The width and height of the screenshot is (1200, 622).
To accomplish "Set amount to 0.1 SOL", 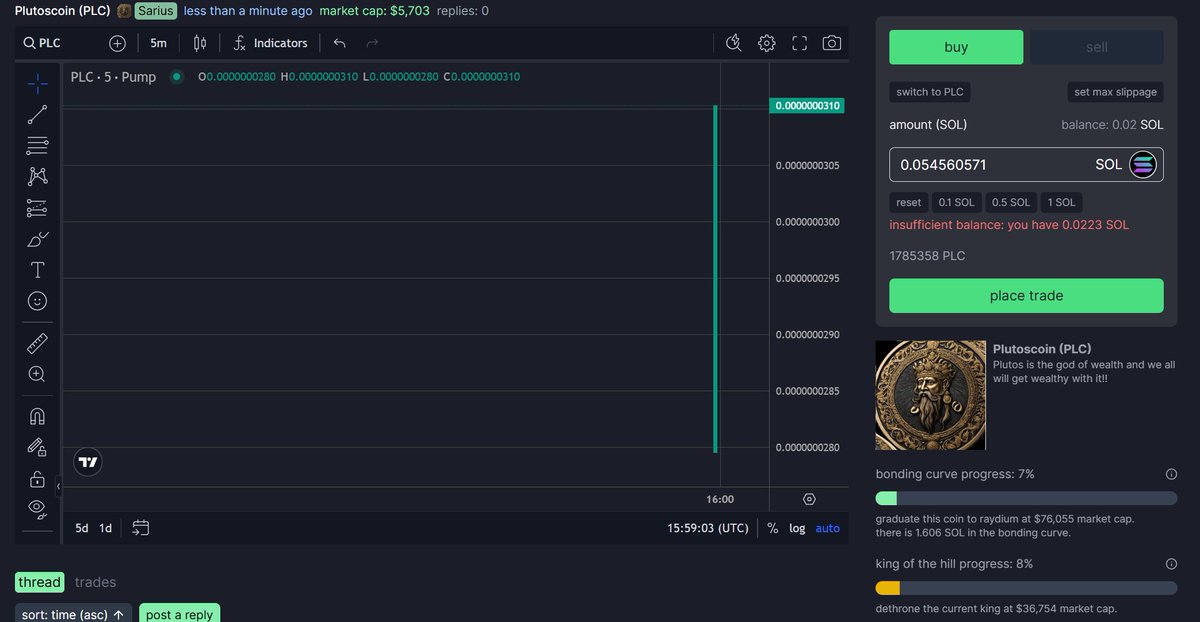I will tap(956, 202).
